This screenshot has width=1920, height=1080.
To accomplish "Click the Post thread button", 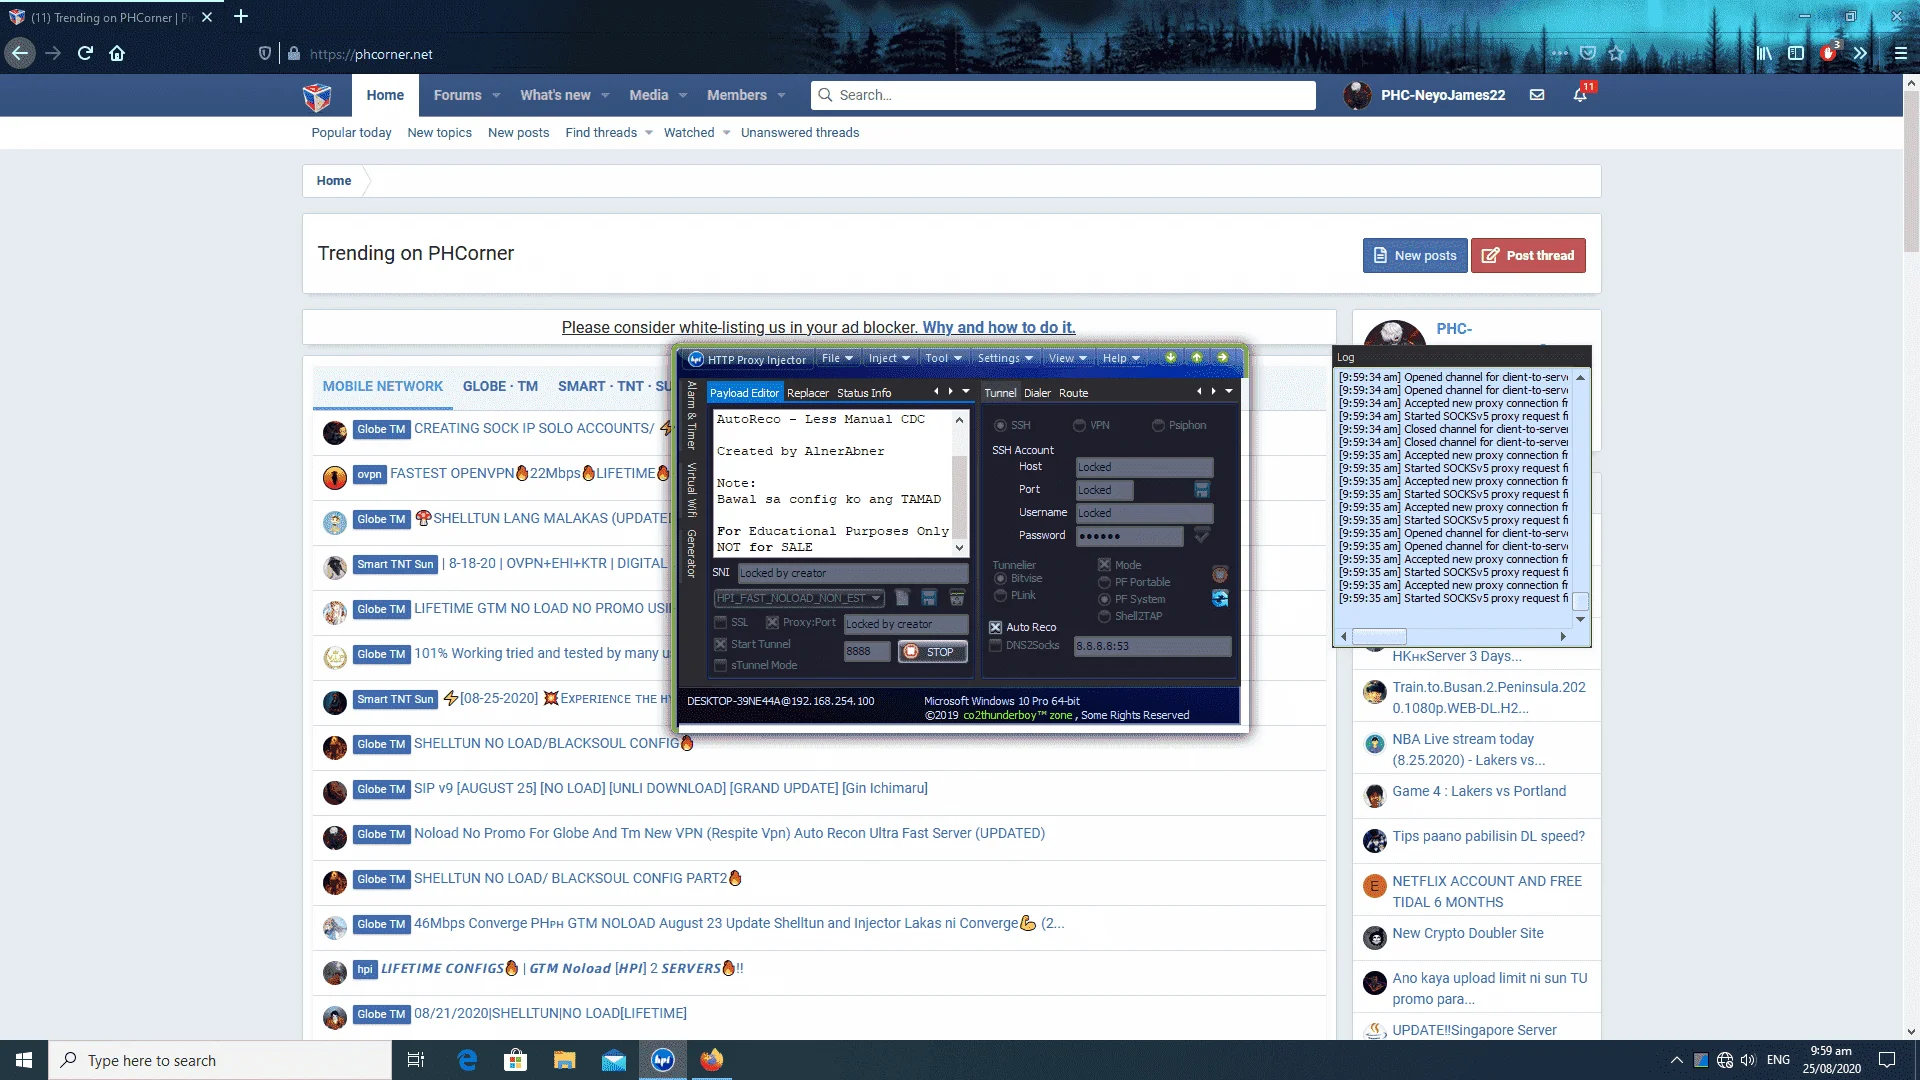I will pyautogui.click(x=1528, y=255).
